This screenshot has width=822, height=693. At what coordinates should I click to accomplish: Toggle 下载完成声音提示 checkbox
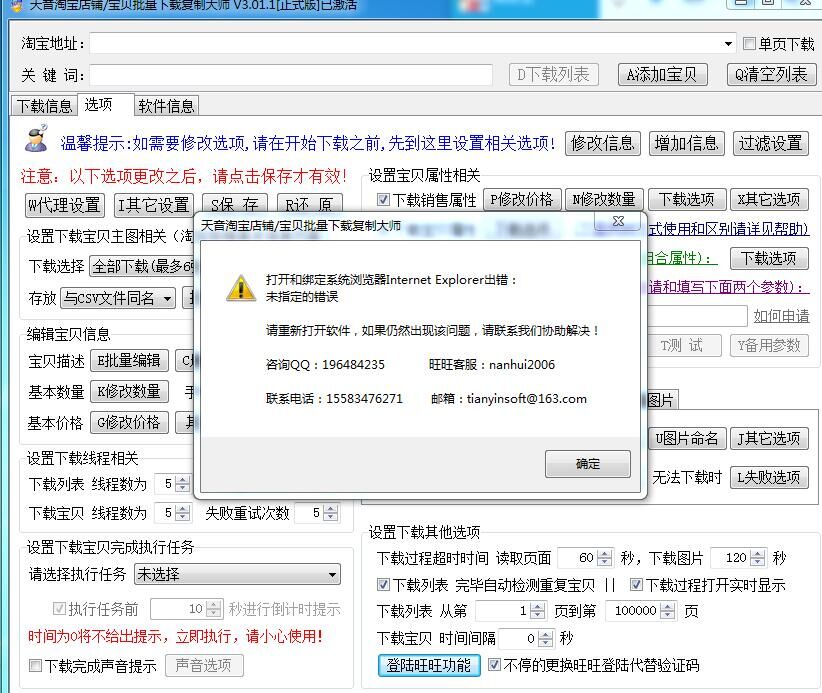click(x=36, y=666)
